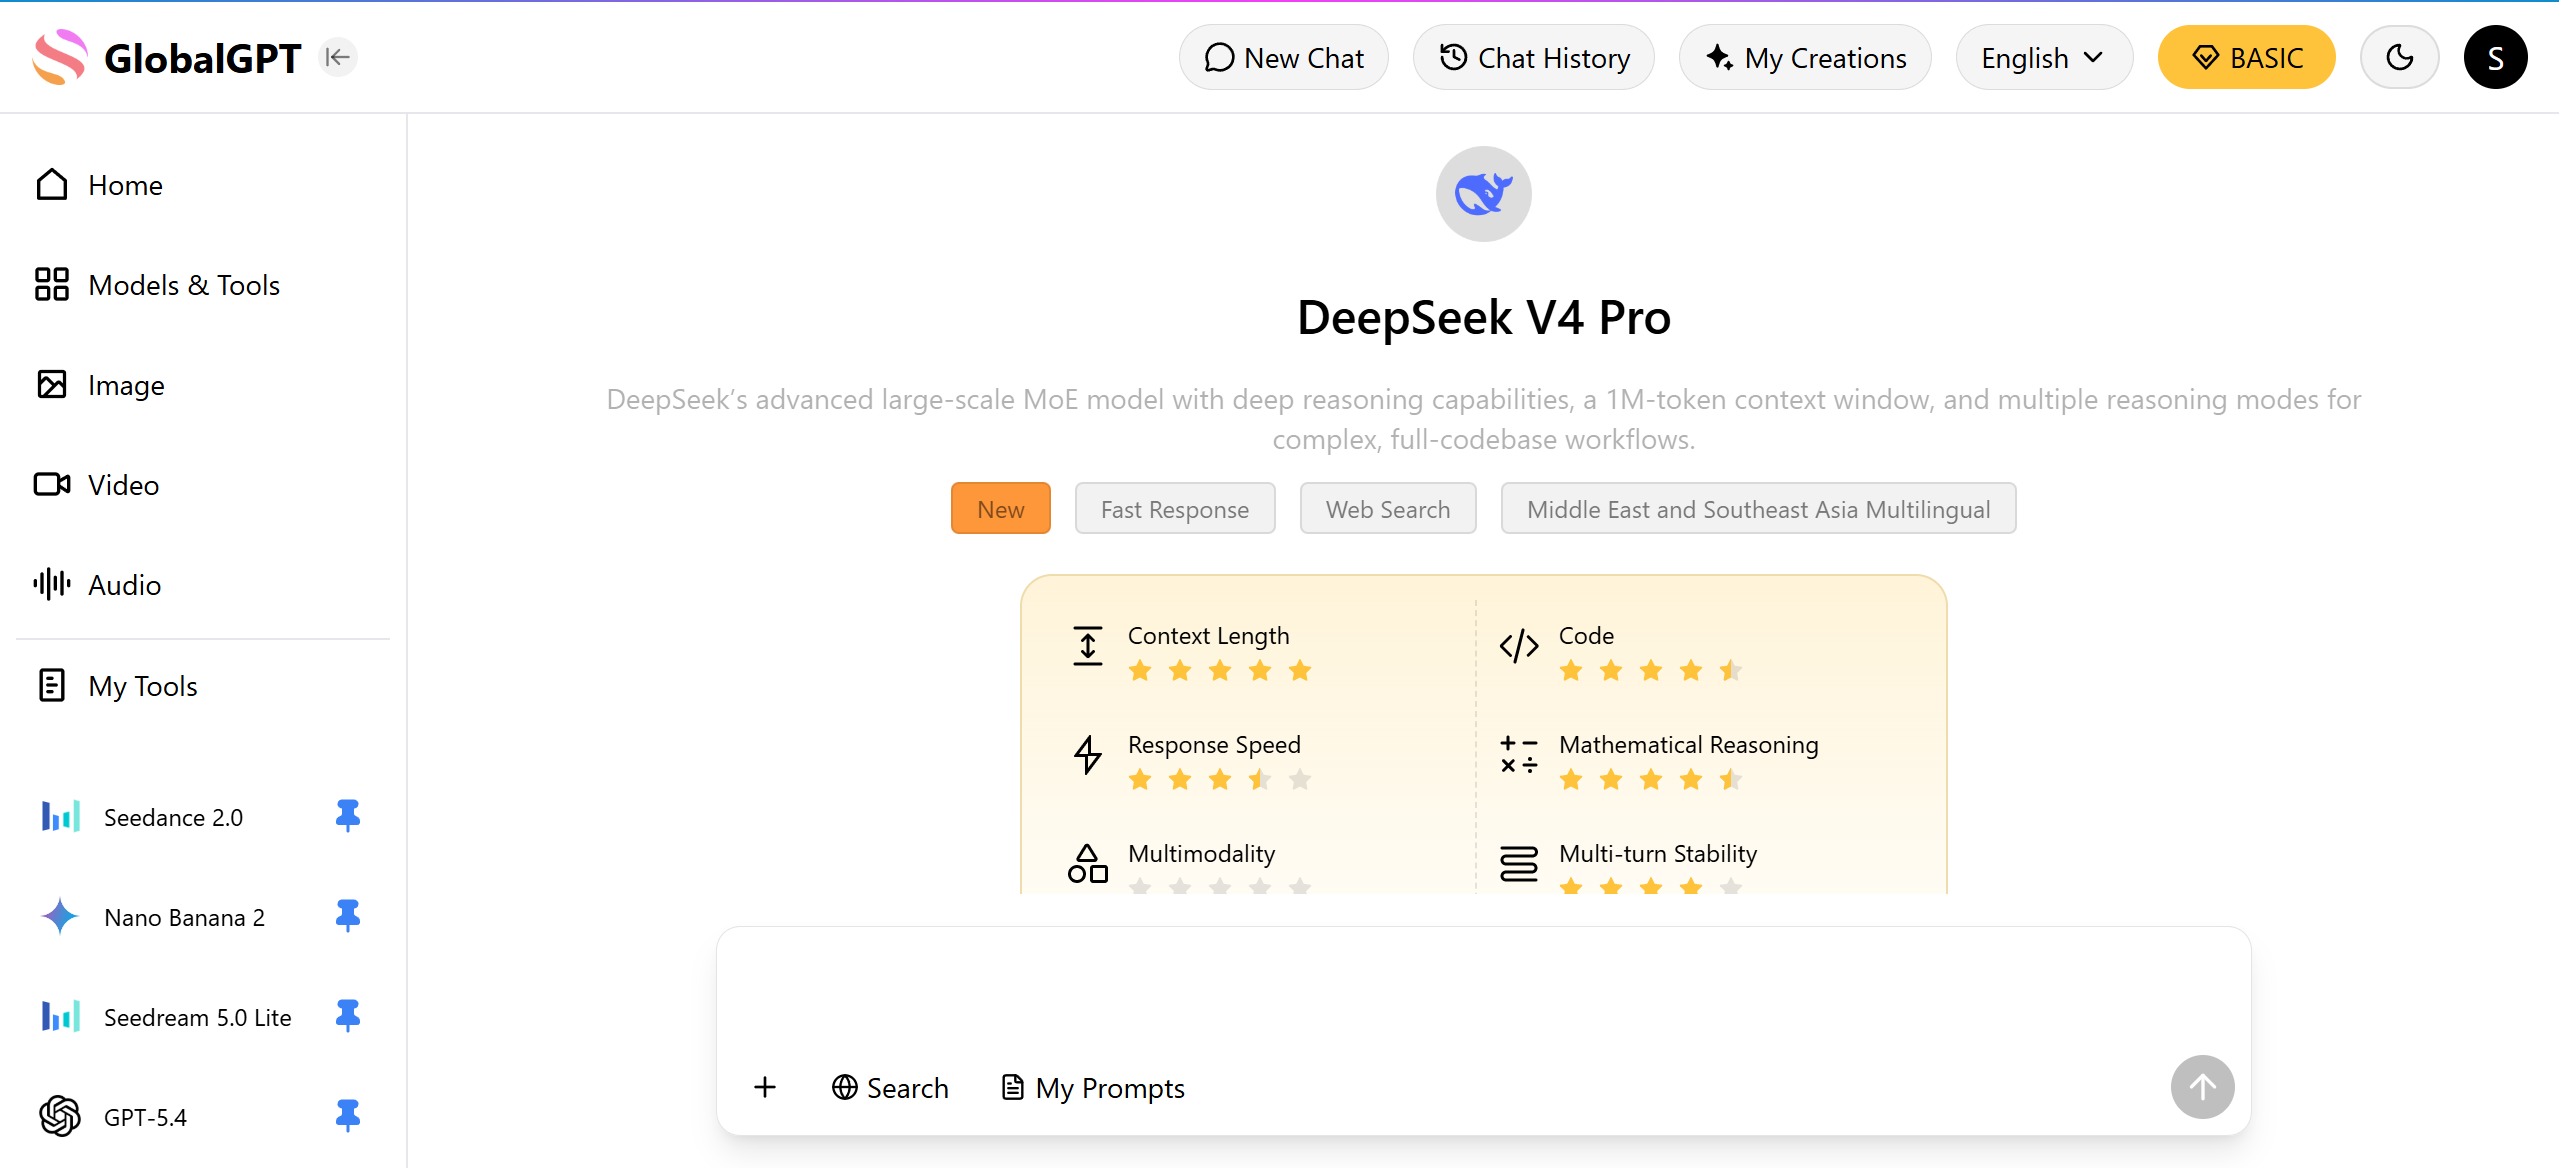Open My Prompts list
This screenshot has width=2559, height=1168.
(1093, 1087)
